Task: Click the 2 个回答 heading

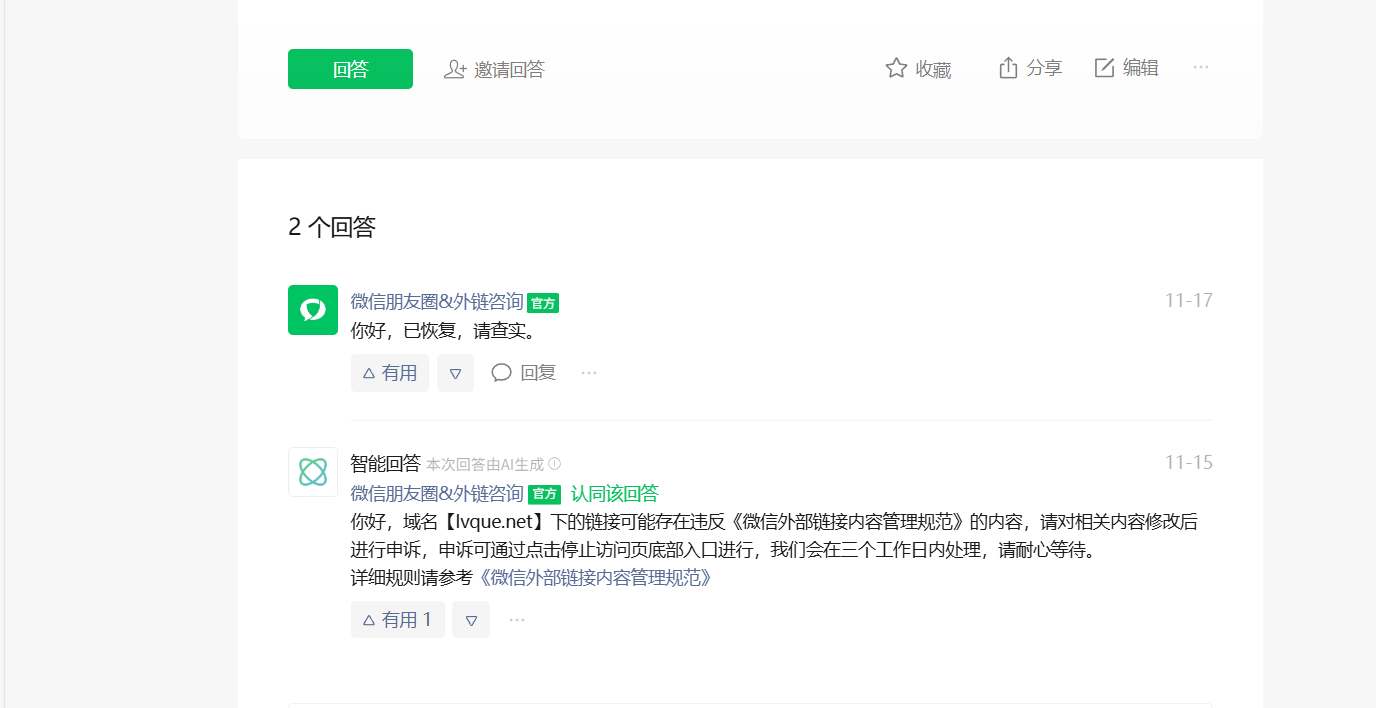Action: tap(332, 227)
